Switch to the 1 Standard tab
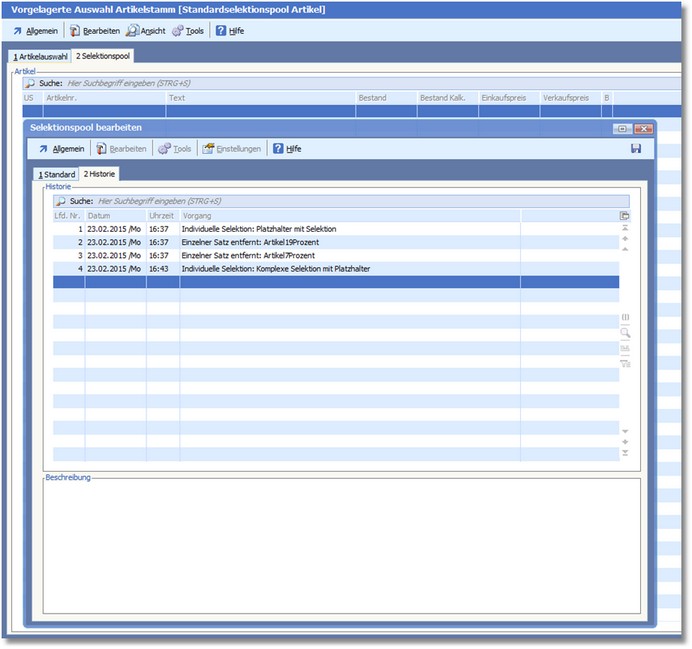The image size is (692, 649). click(57, 174)
